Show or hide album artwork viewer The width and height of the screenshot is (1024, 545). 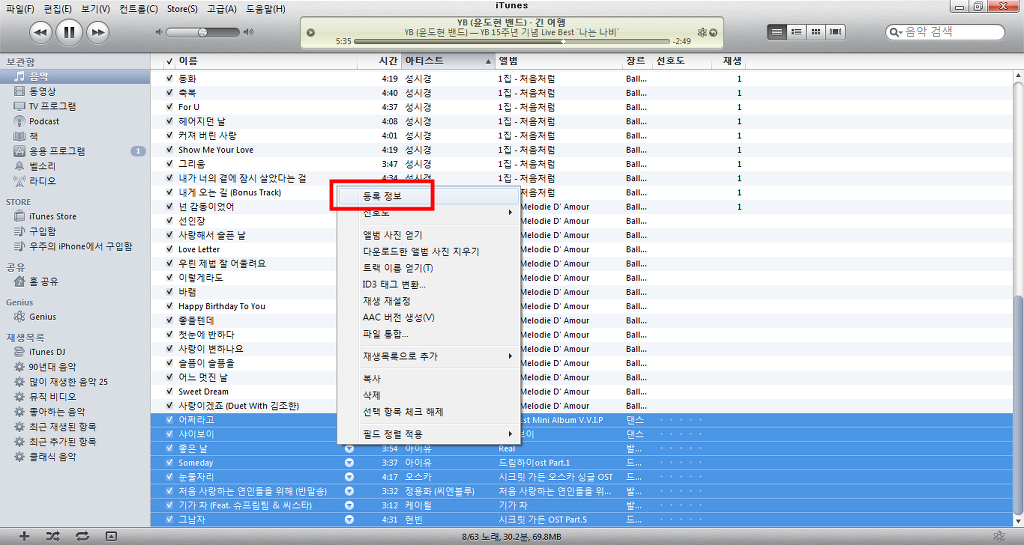[111, 536]
